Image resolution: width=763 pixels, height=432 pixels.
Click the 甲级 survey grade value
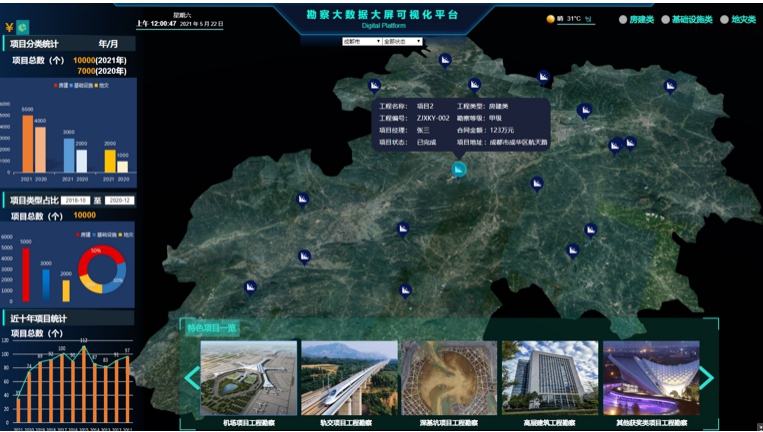coord(495,118)
